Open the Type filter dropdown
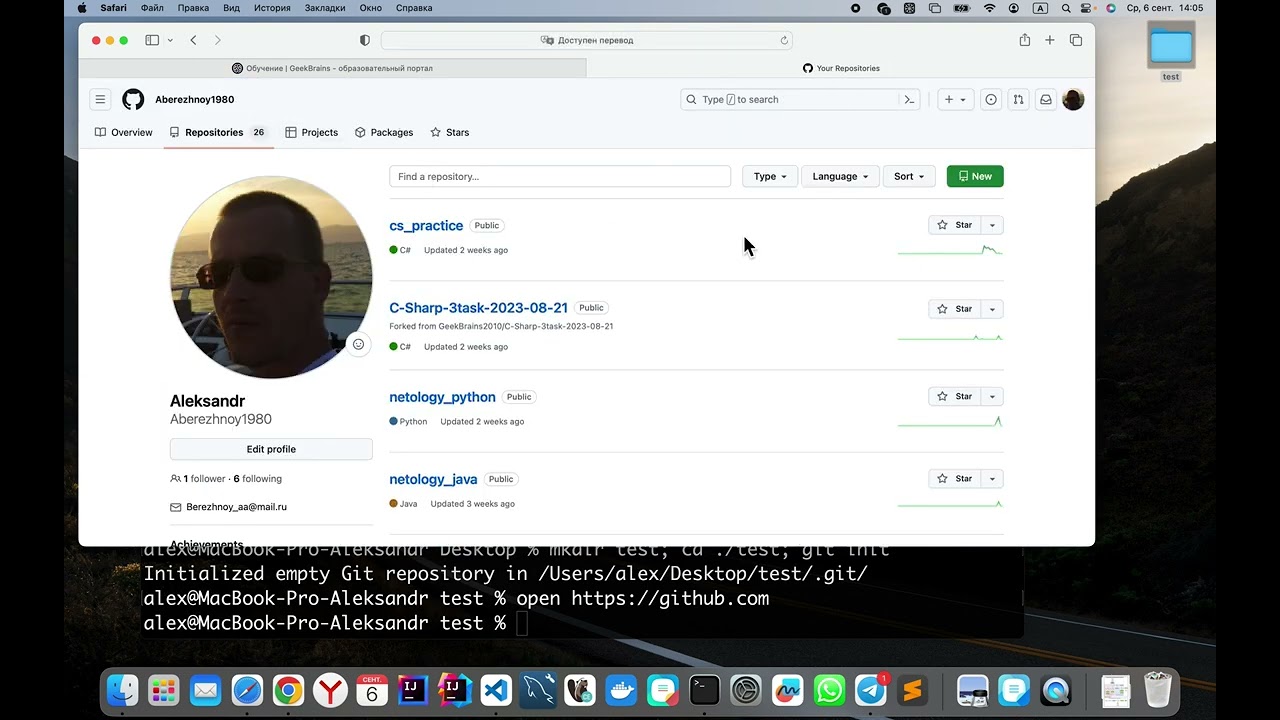This screenshot has width=1280, height=720. click(770, 176)
